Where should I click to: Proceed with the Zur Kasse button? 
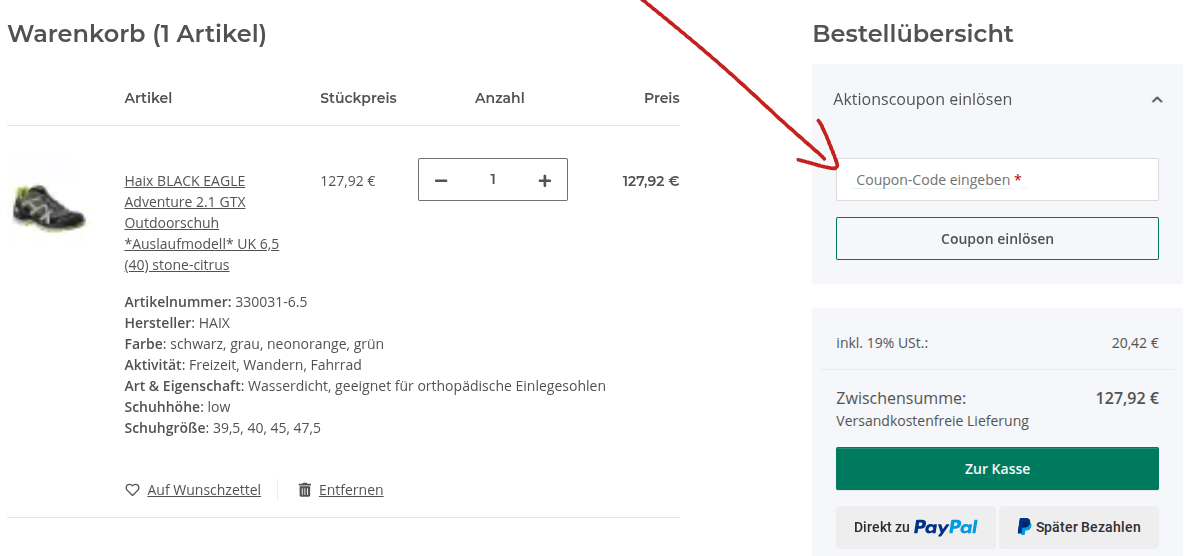pyautogui.click(x=997, y=469)
